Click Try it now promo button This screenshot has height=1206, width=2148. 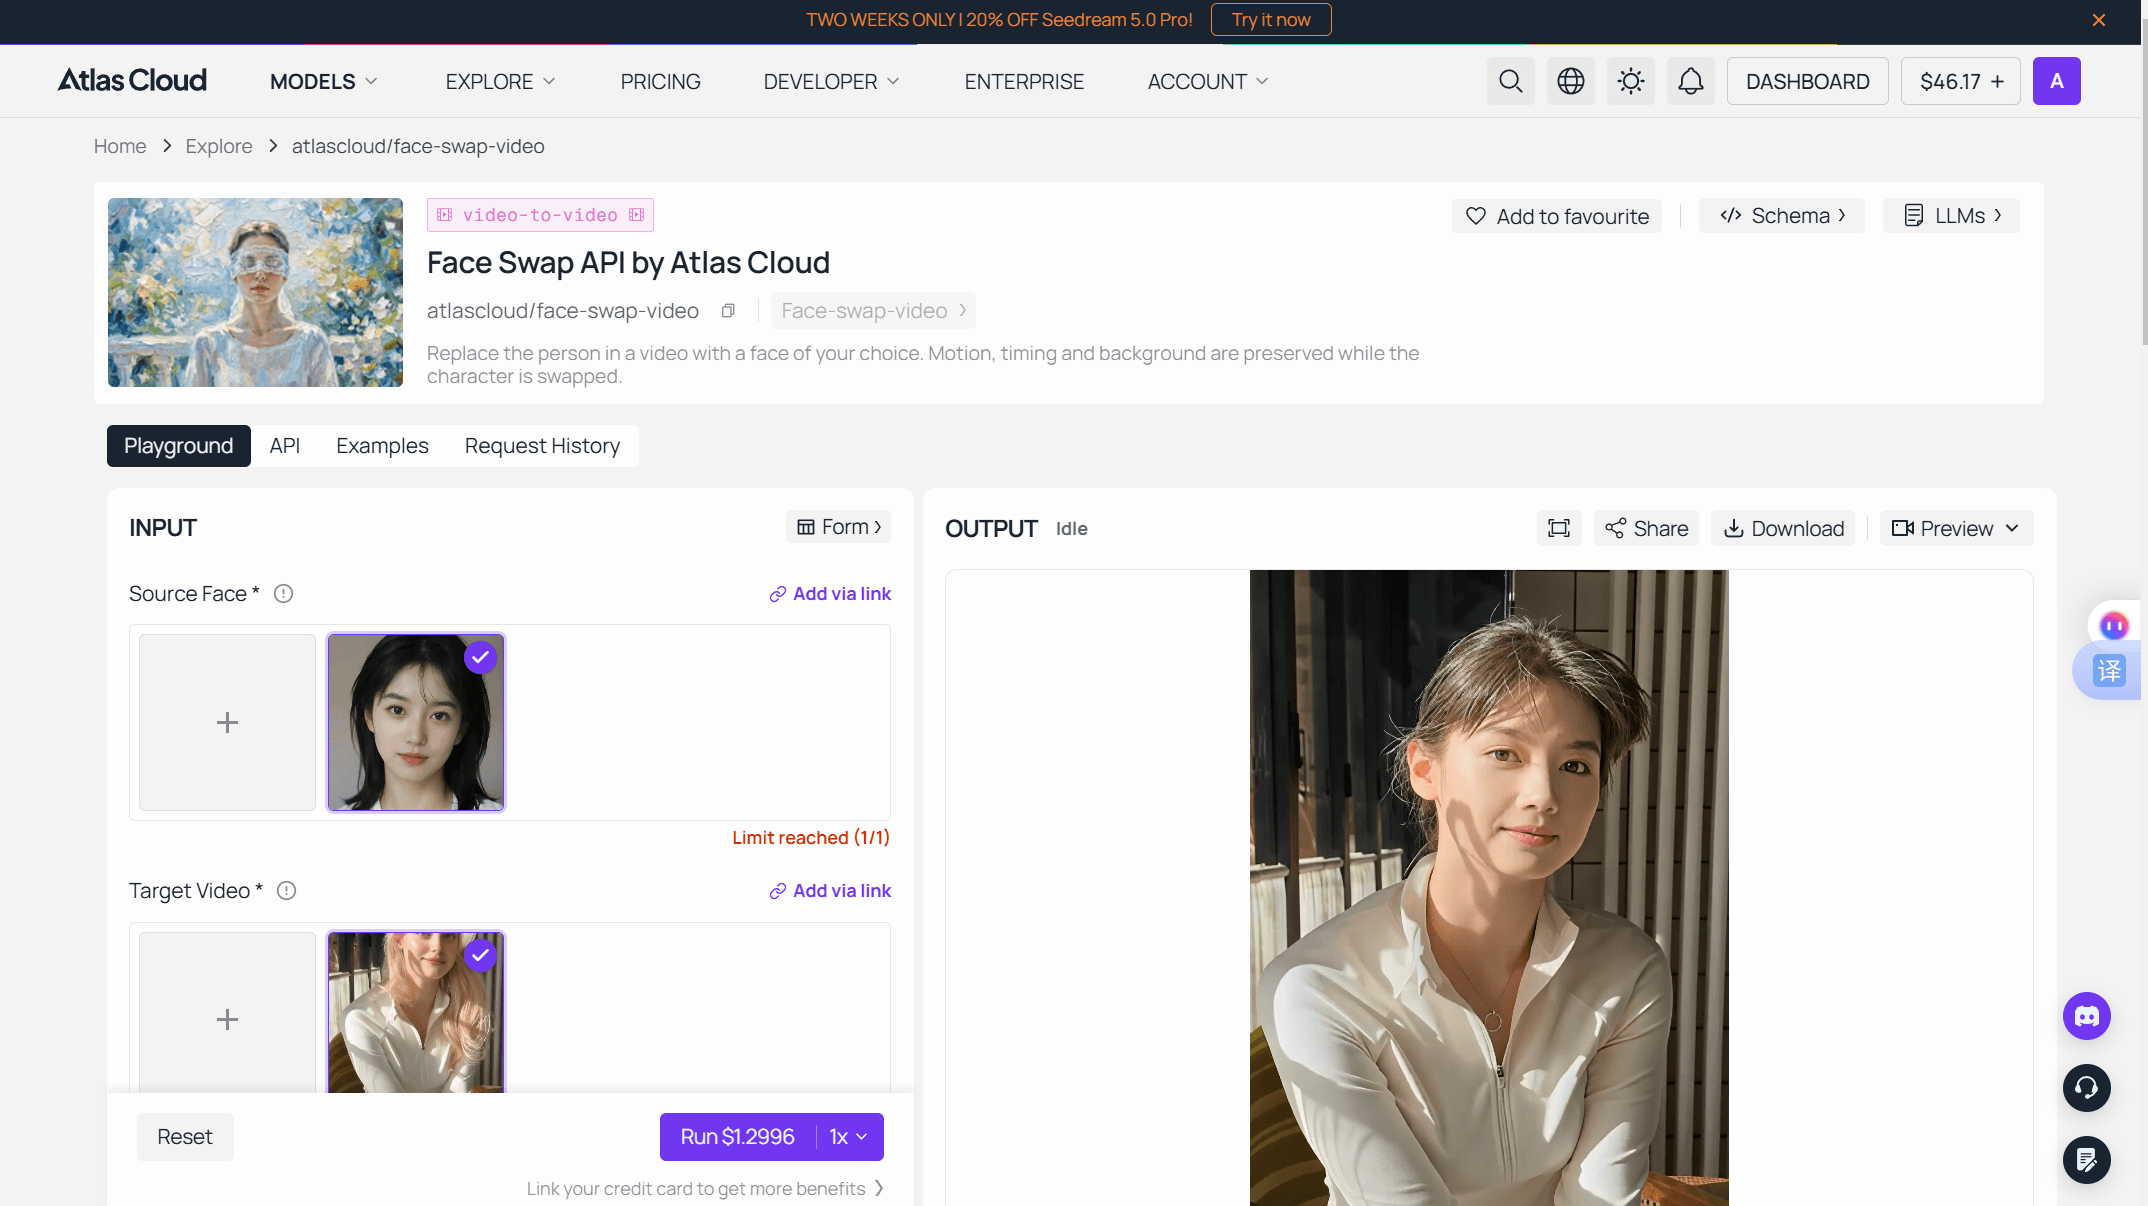click(x=1270, y=20)
